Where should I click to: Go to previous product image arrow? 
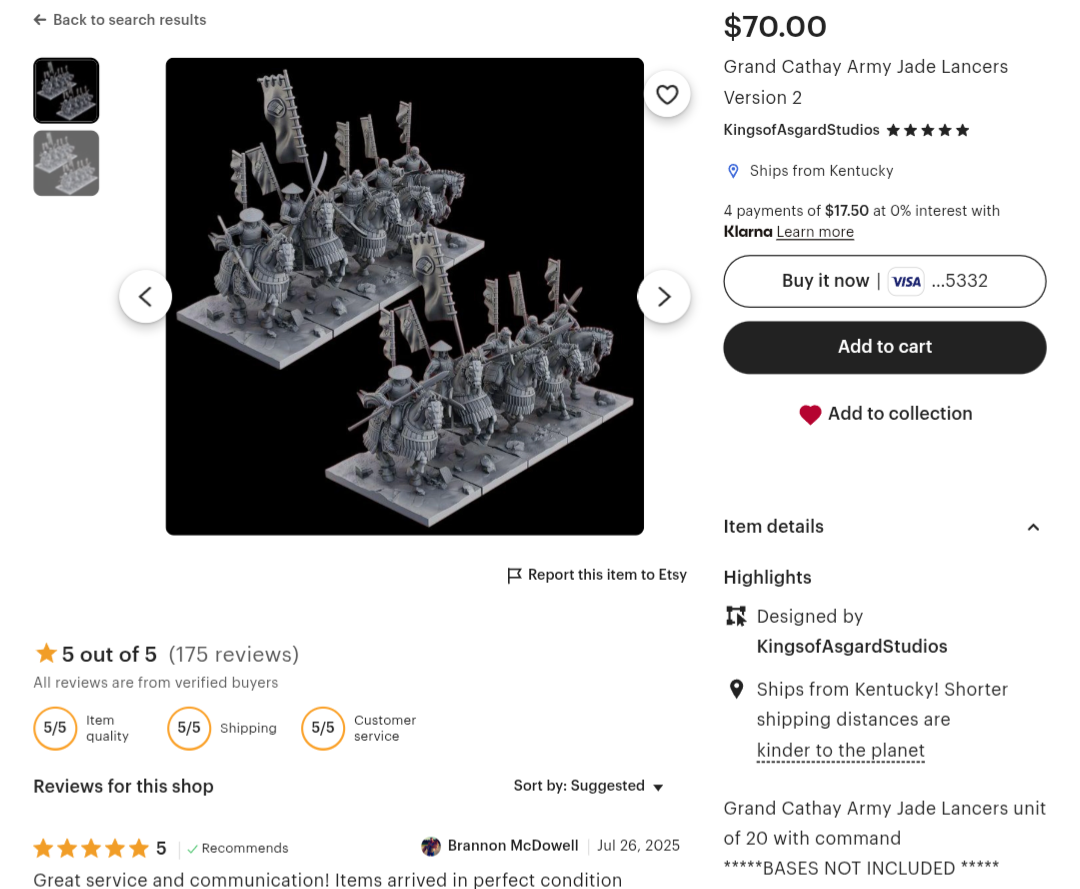coord(146,296)
